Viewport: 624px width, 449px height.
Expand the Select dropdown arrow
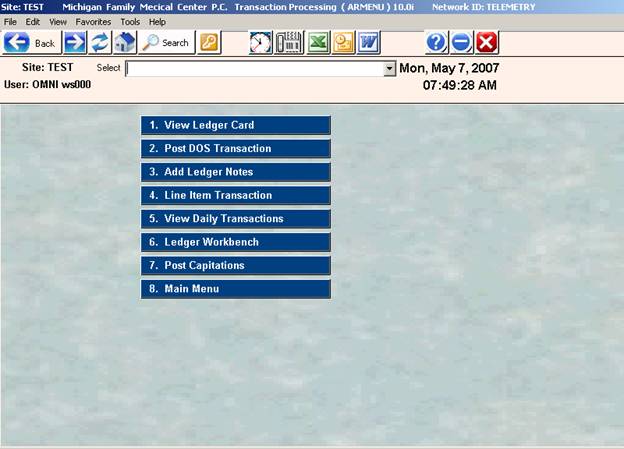pyautogui.click(x=390, y=69)
